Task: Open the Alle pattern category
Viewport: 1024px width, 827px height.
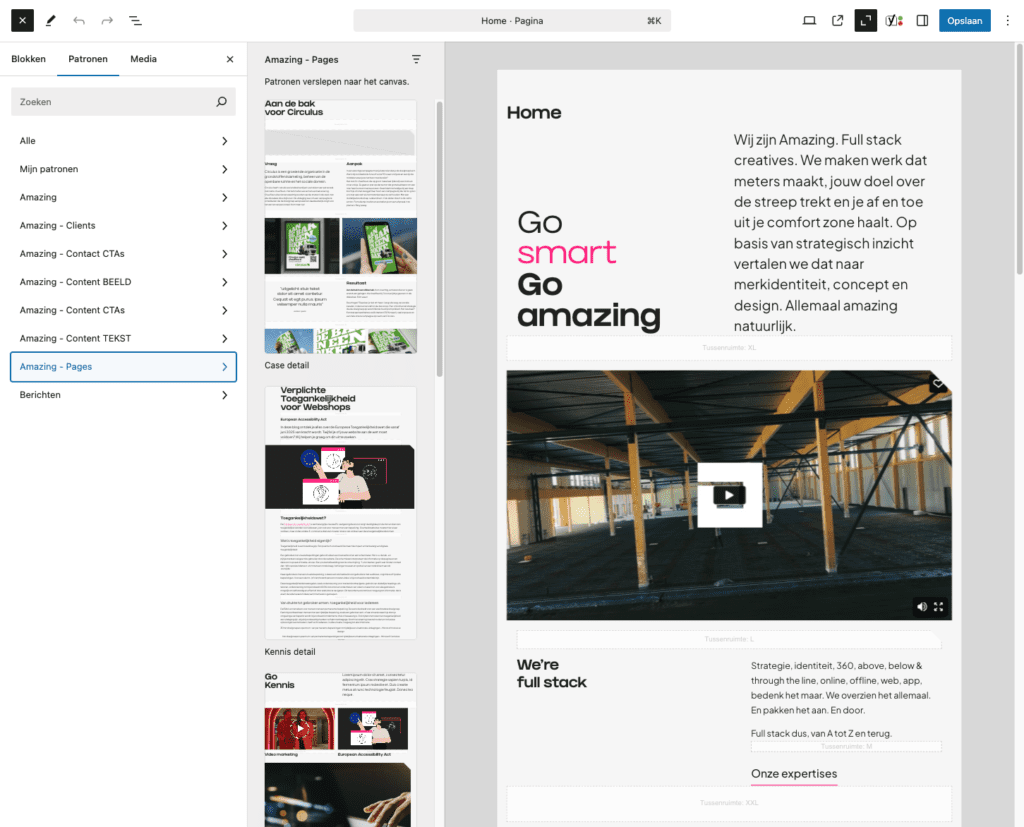Action: (x=123, y=140)
